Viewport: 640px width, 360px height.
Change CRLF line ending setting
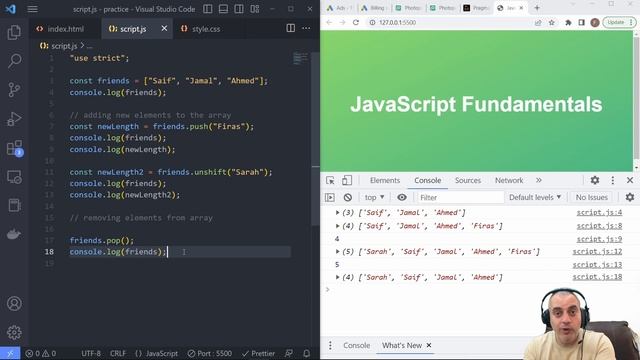pyautogui.click(x=118, y=353)
